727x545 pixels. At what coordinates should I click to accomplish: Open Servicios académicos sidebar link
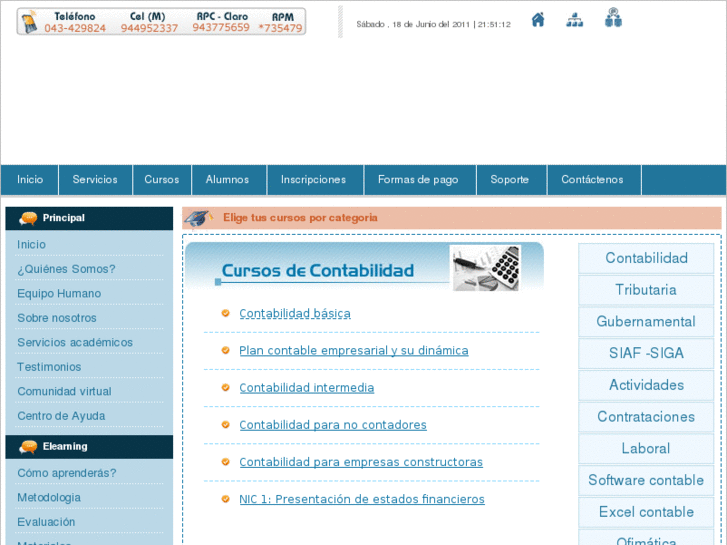(x=75, y=343)
